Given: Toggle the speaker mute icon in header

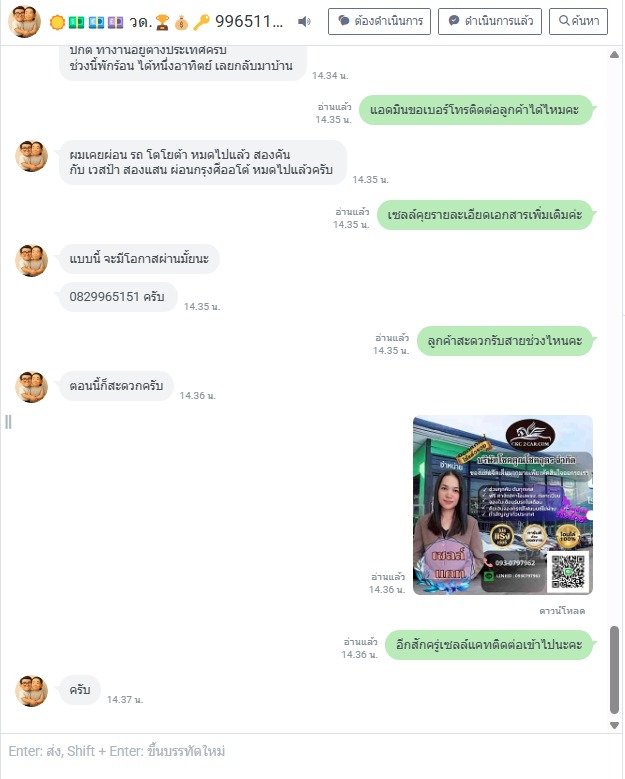Looking at the screenshot, I should tap(304, 21).
